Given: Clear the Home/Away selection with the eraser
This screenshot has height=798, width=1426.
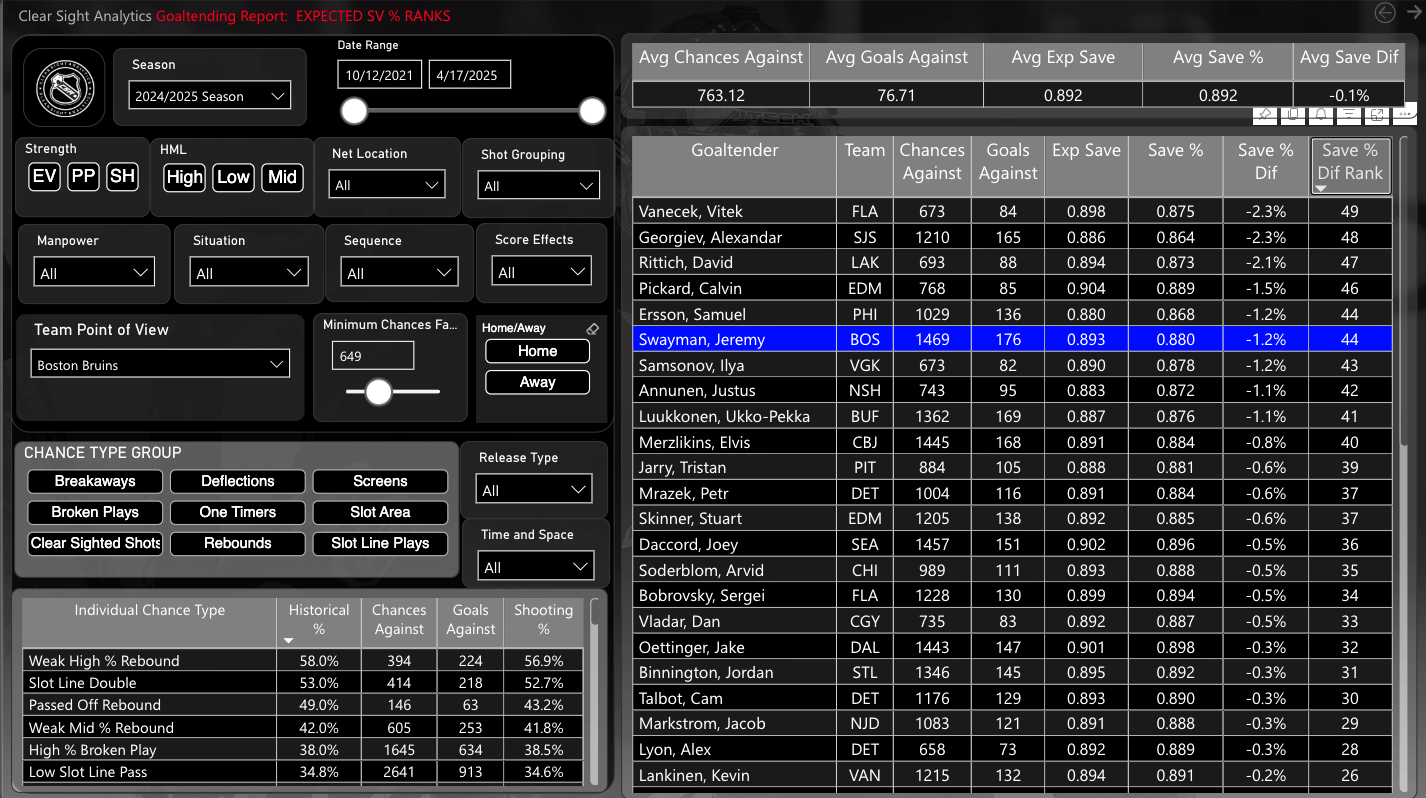Looking at the screenshot, I should click(x=592, y=328).
